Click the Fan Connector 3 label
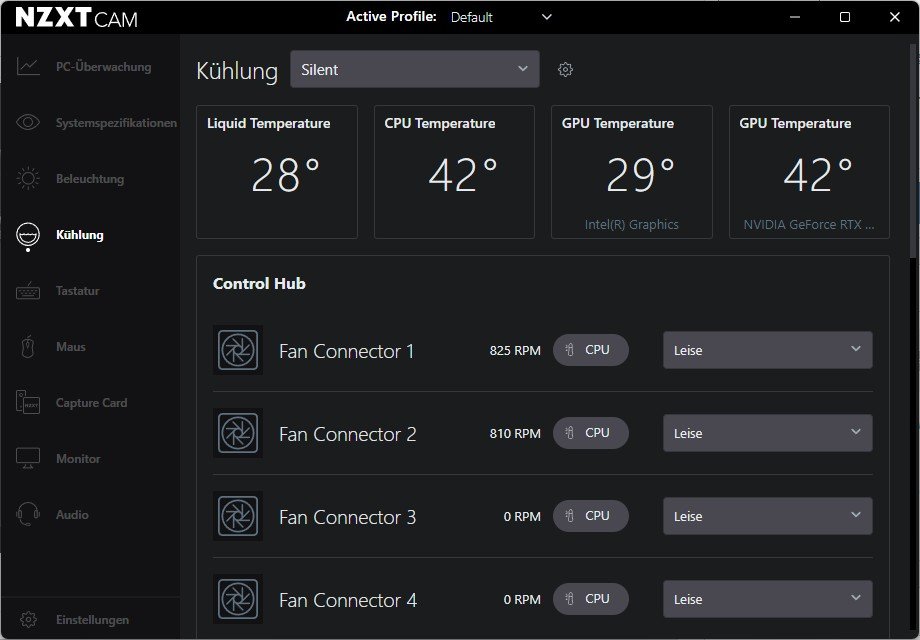This screenshot has width=920, height=640. click(347, 517)
